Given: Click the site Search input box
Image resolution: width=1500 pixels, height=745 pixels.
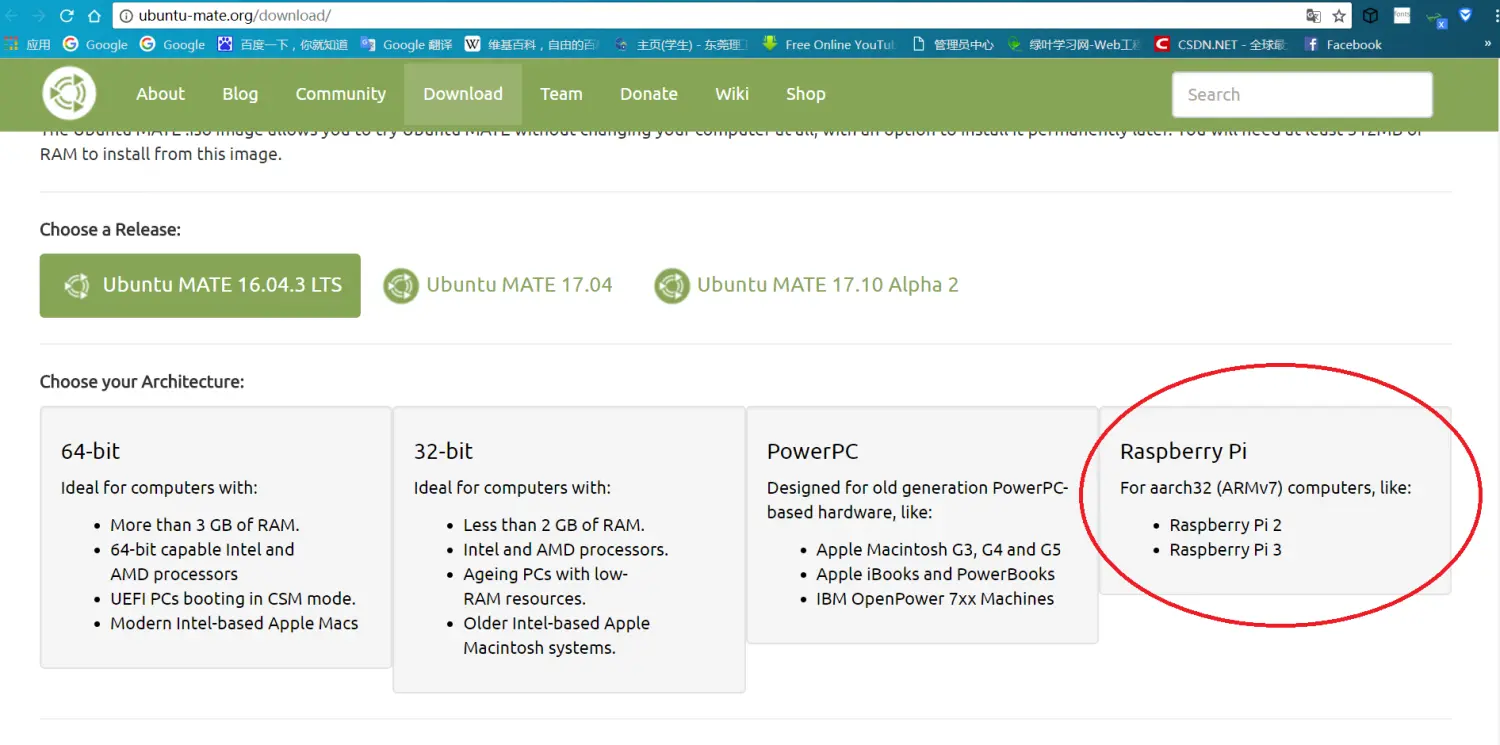Looking at the screenshot, I should tap(1302, 95).
